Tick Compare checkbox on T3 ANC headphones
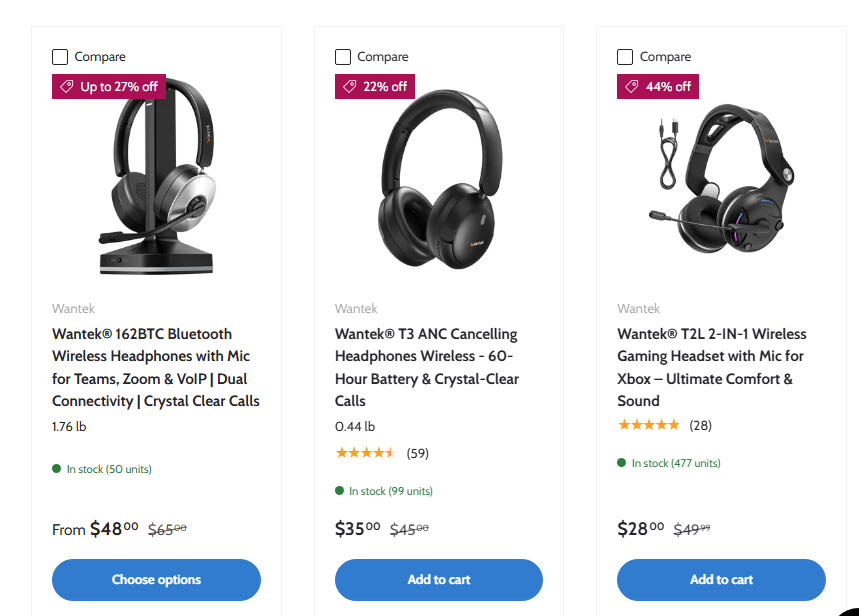 (x=343, y=57)
